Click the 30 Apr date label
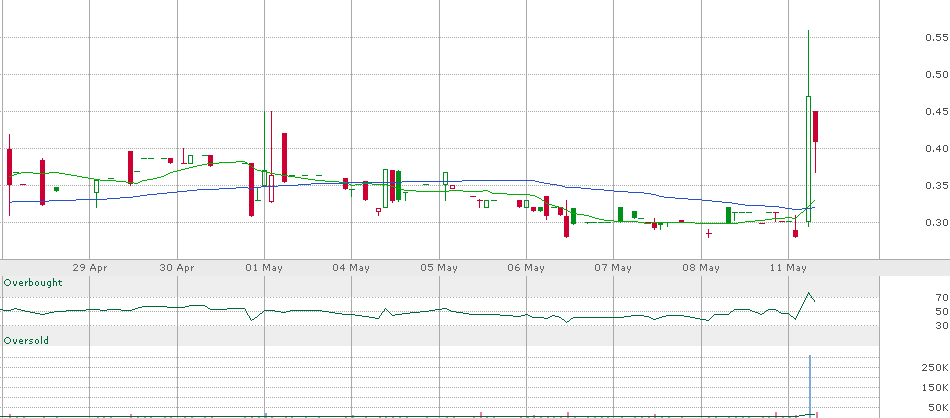The height and width of the screenshot is (418, 950). coord(178,267)
